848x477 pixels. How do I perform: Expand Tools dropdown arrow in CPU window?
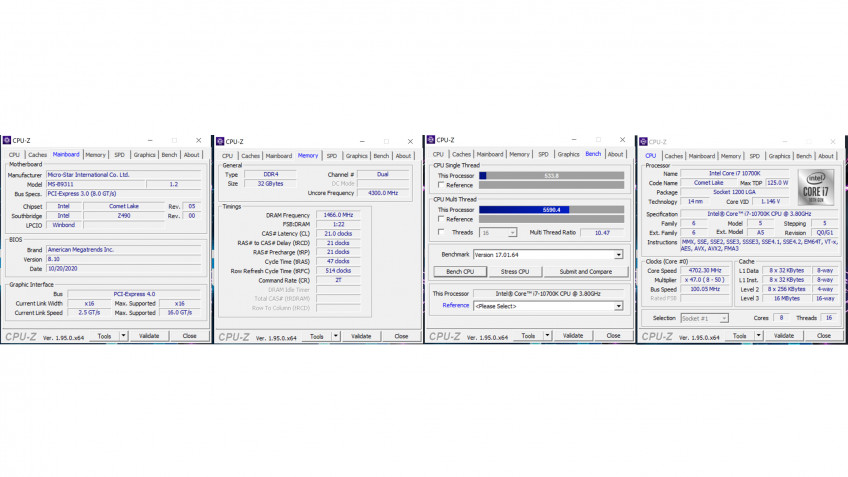pos(759,336)
